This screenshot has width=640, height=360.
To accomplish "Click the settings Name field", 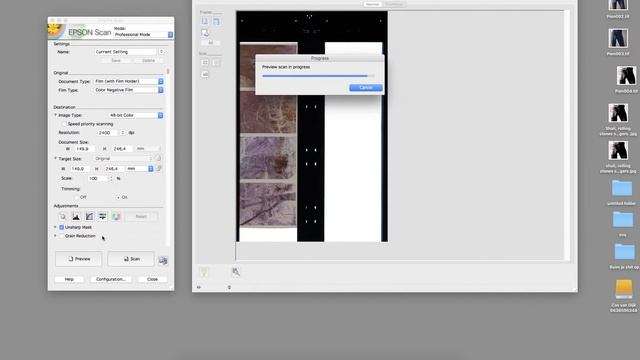I will point(125,52).
